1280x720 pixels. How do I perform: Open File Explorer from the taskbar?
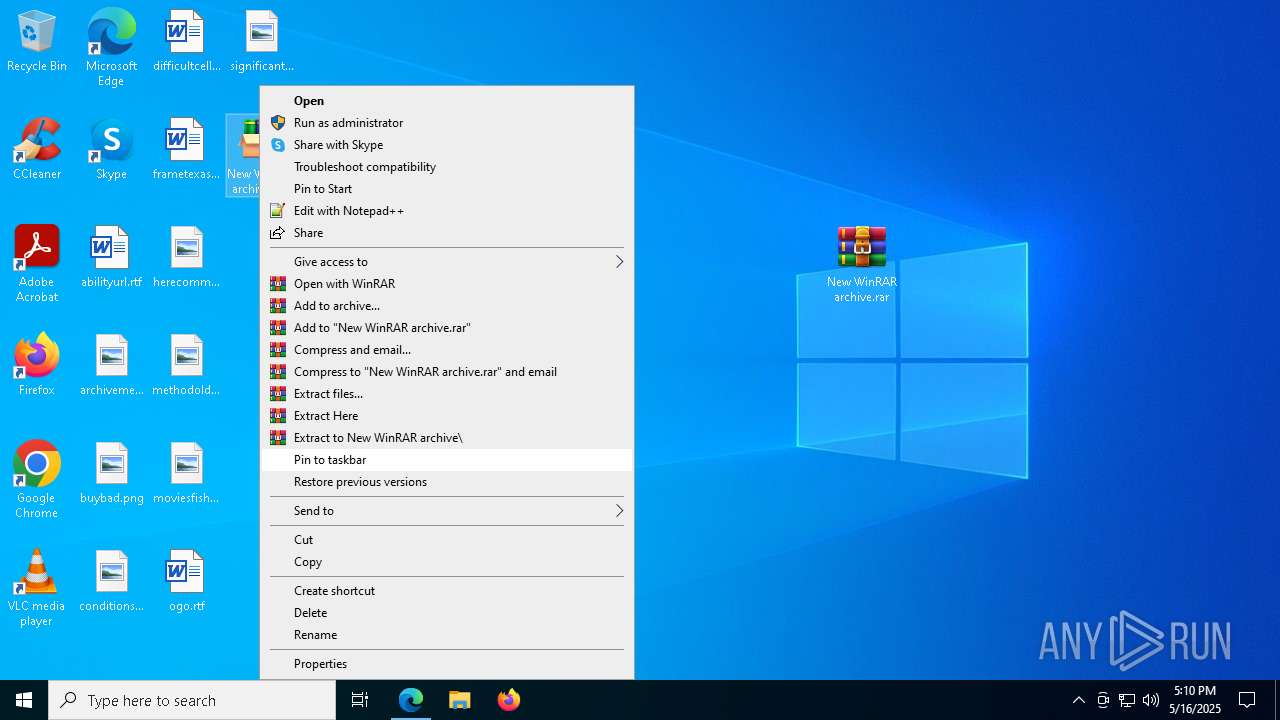(460, 700)
